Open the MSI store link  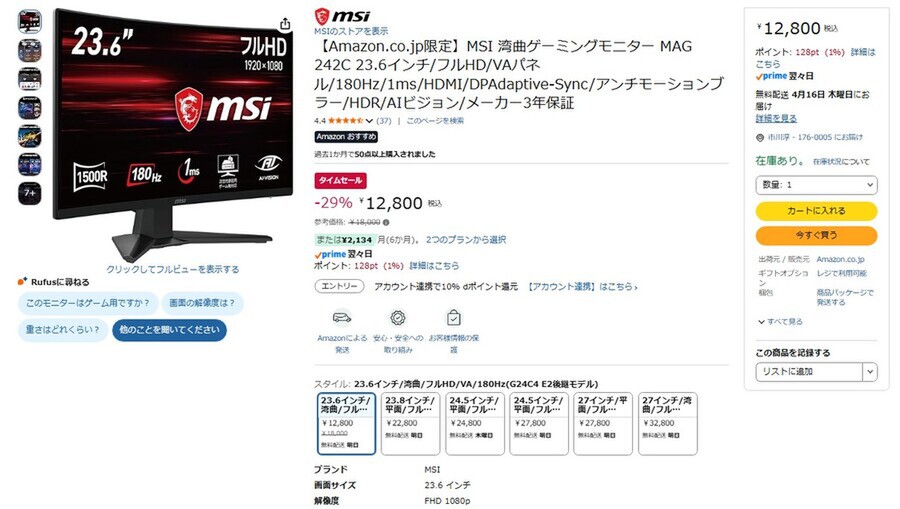pos(351,31)
